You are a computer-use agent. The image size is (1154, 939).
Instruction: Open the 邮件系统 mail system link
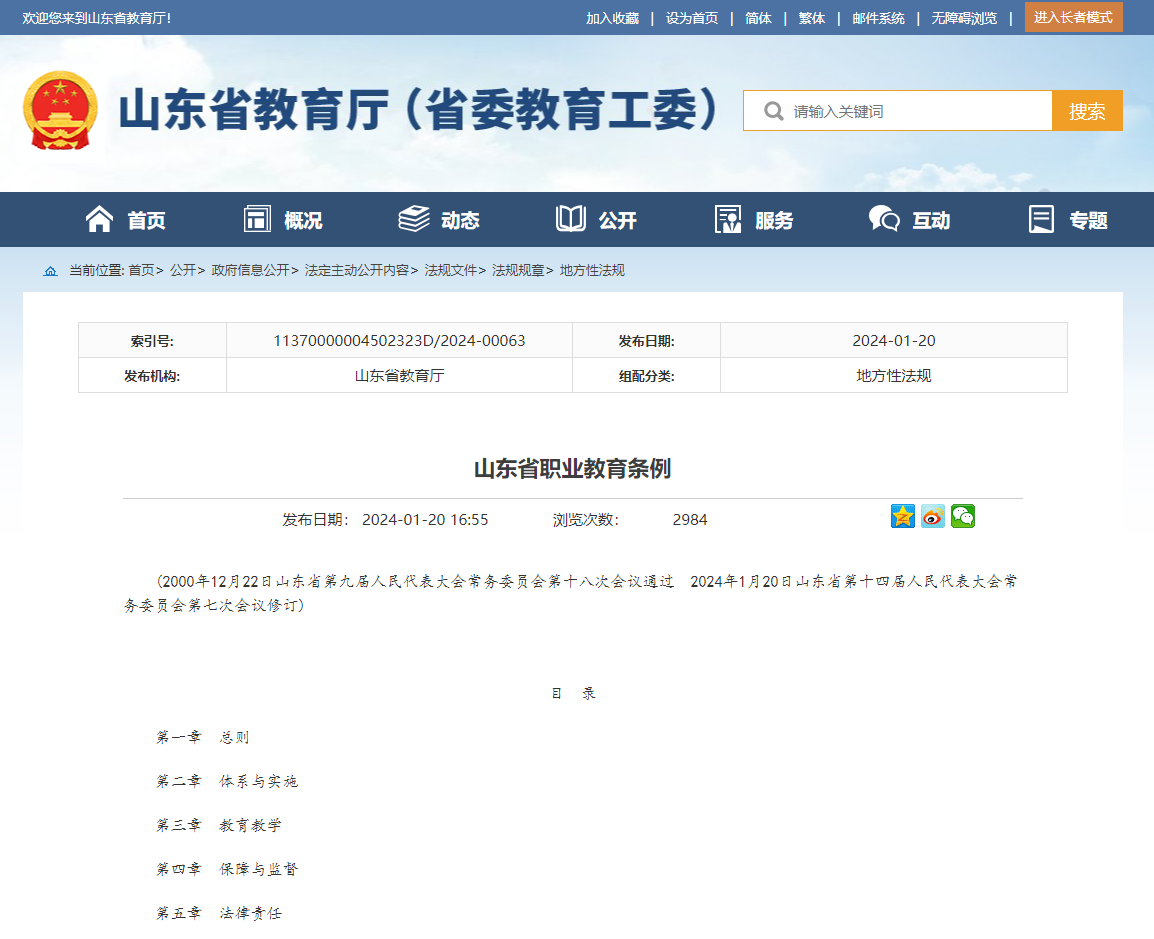point(878,18)
